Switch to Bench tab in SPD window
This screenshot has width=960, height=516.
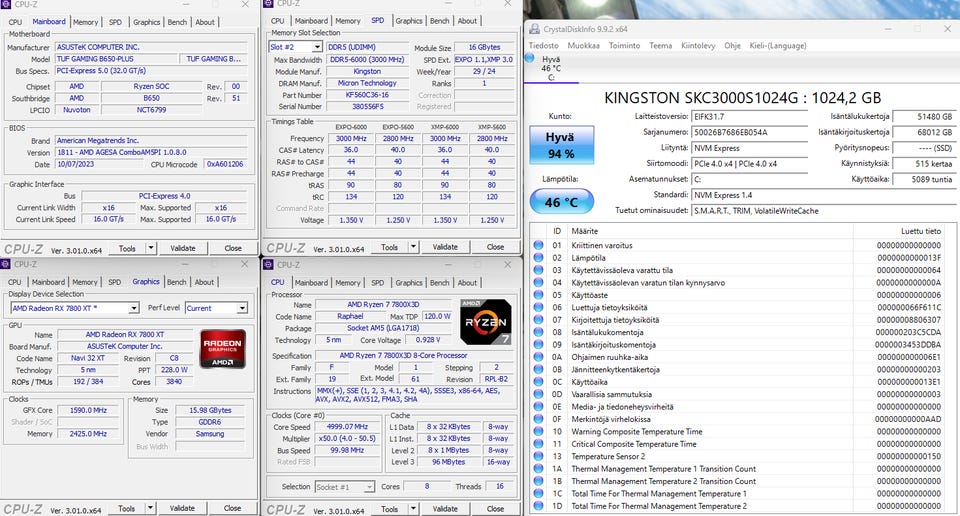click(x=439, y=21)
